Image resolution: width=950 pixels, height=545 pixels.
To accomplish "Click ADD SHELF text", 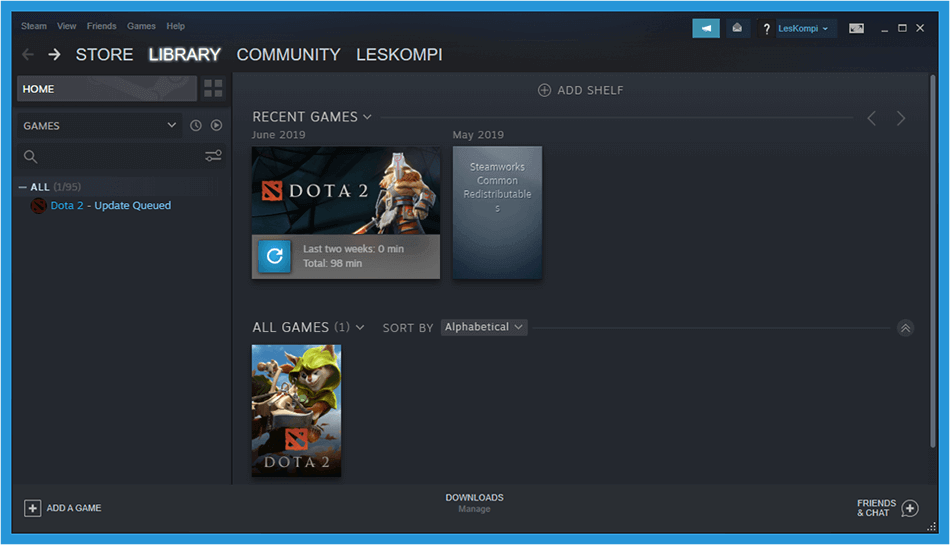I will (590, 90).
